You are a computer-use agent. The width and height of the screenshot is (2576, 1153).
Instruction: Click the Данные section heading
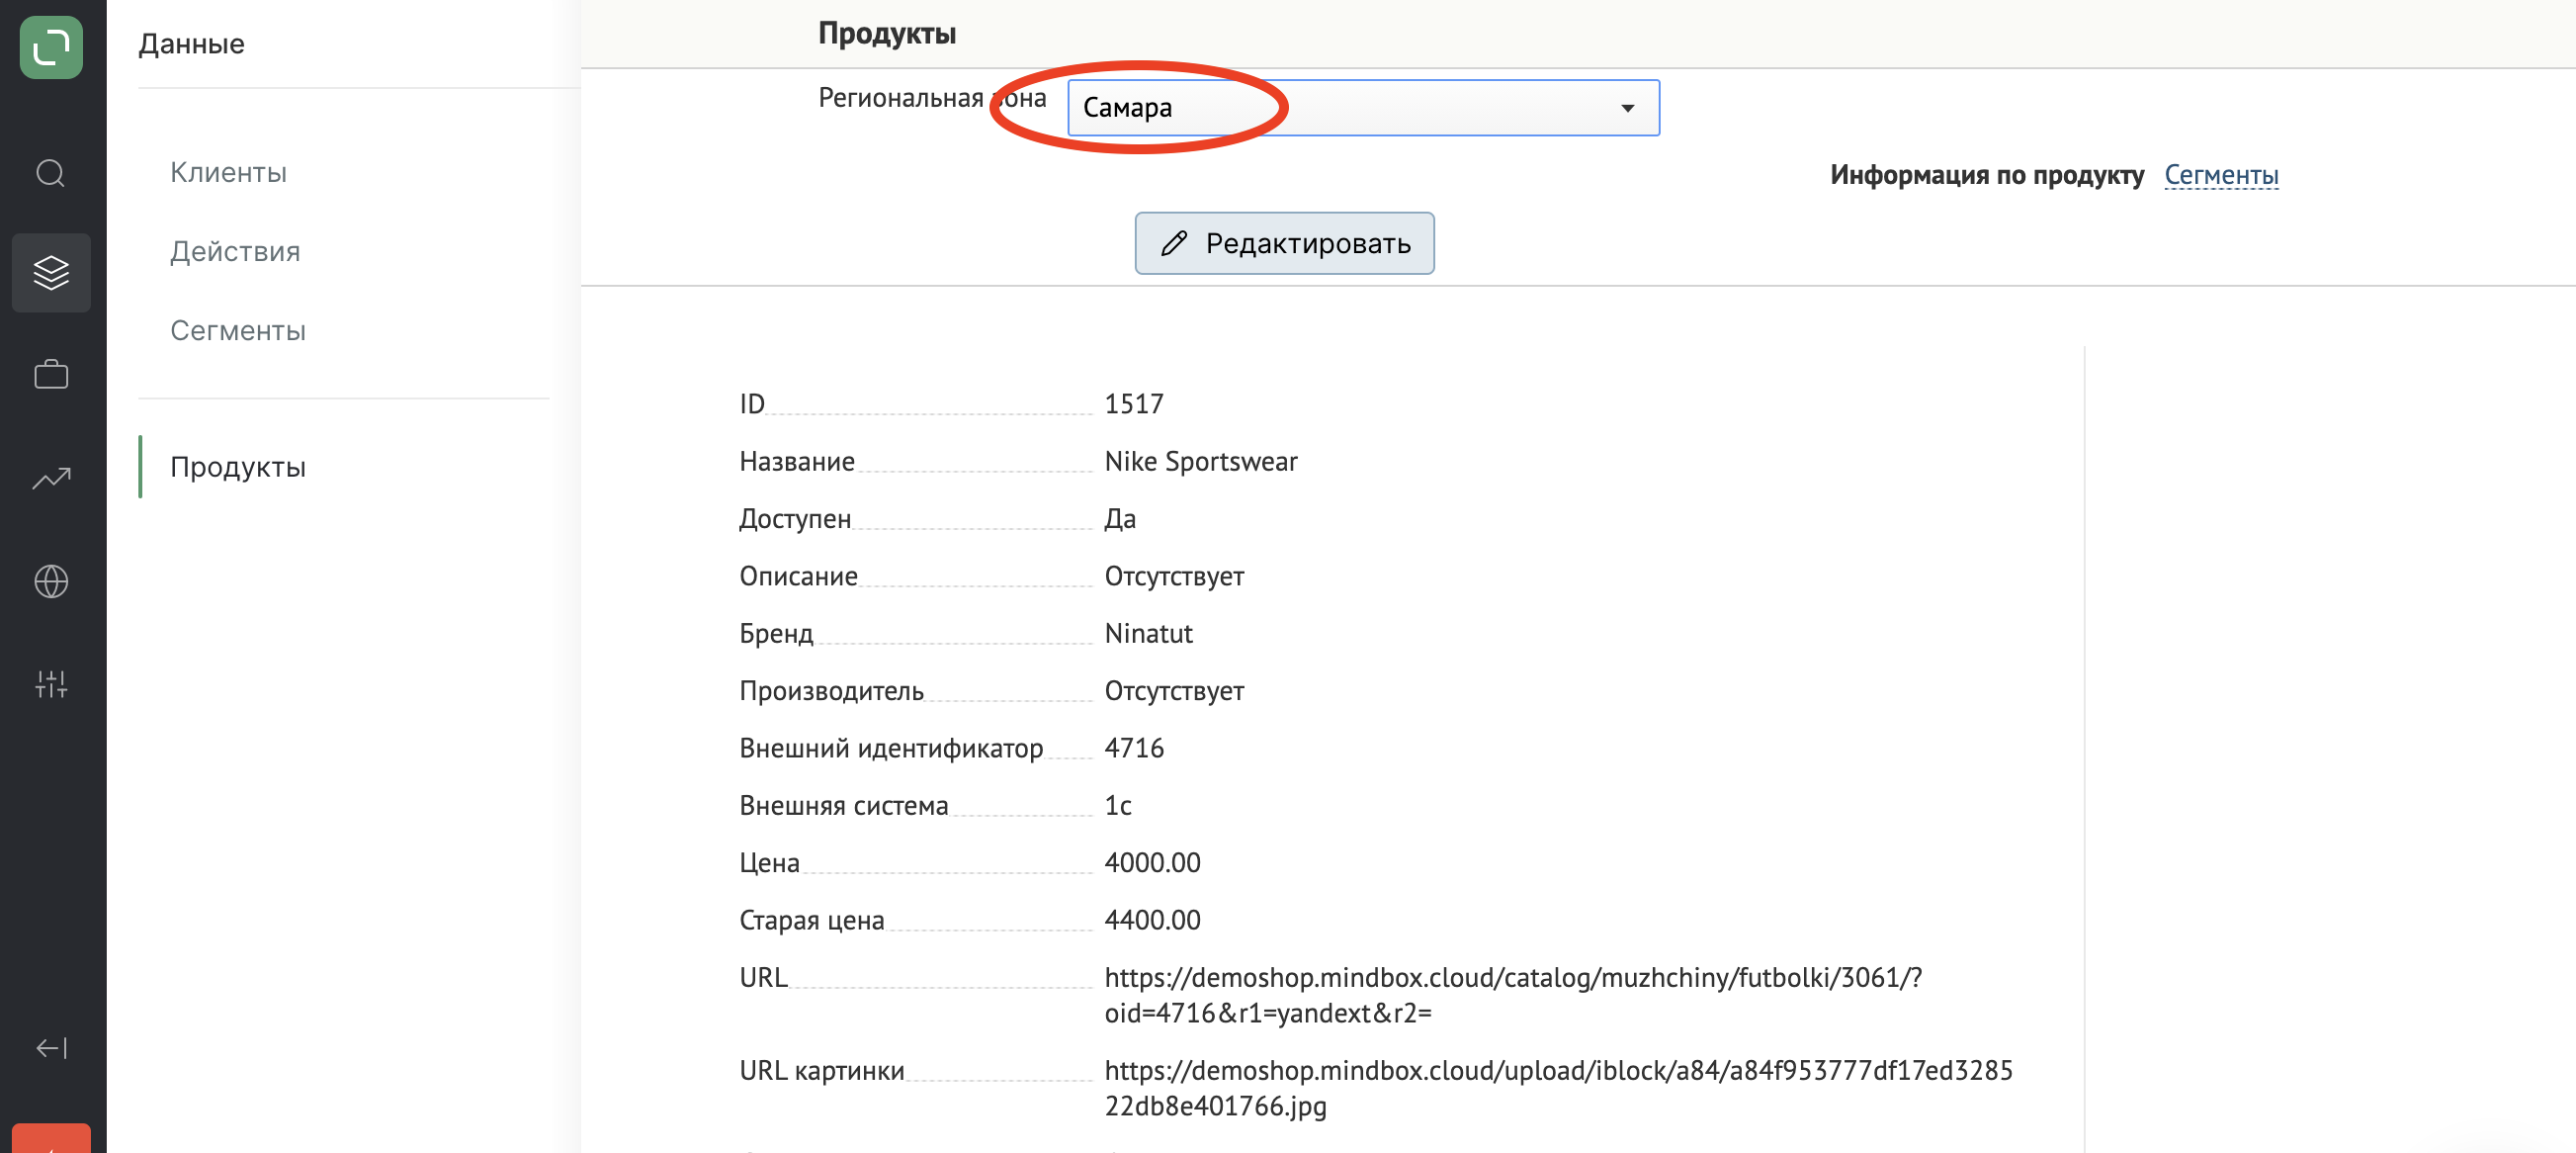pyautogui.click(x=191, y=43)
